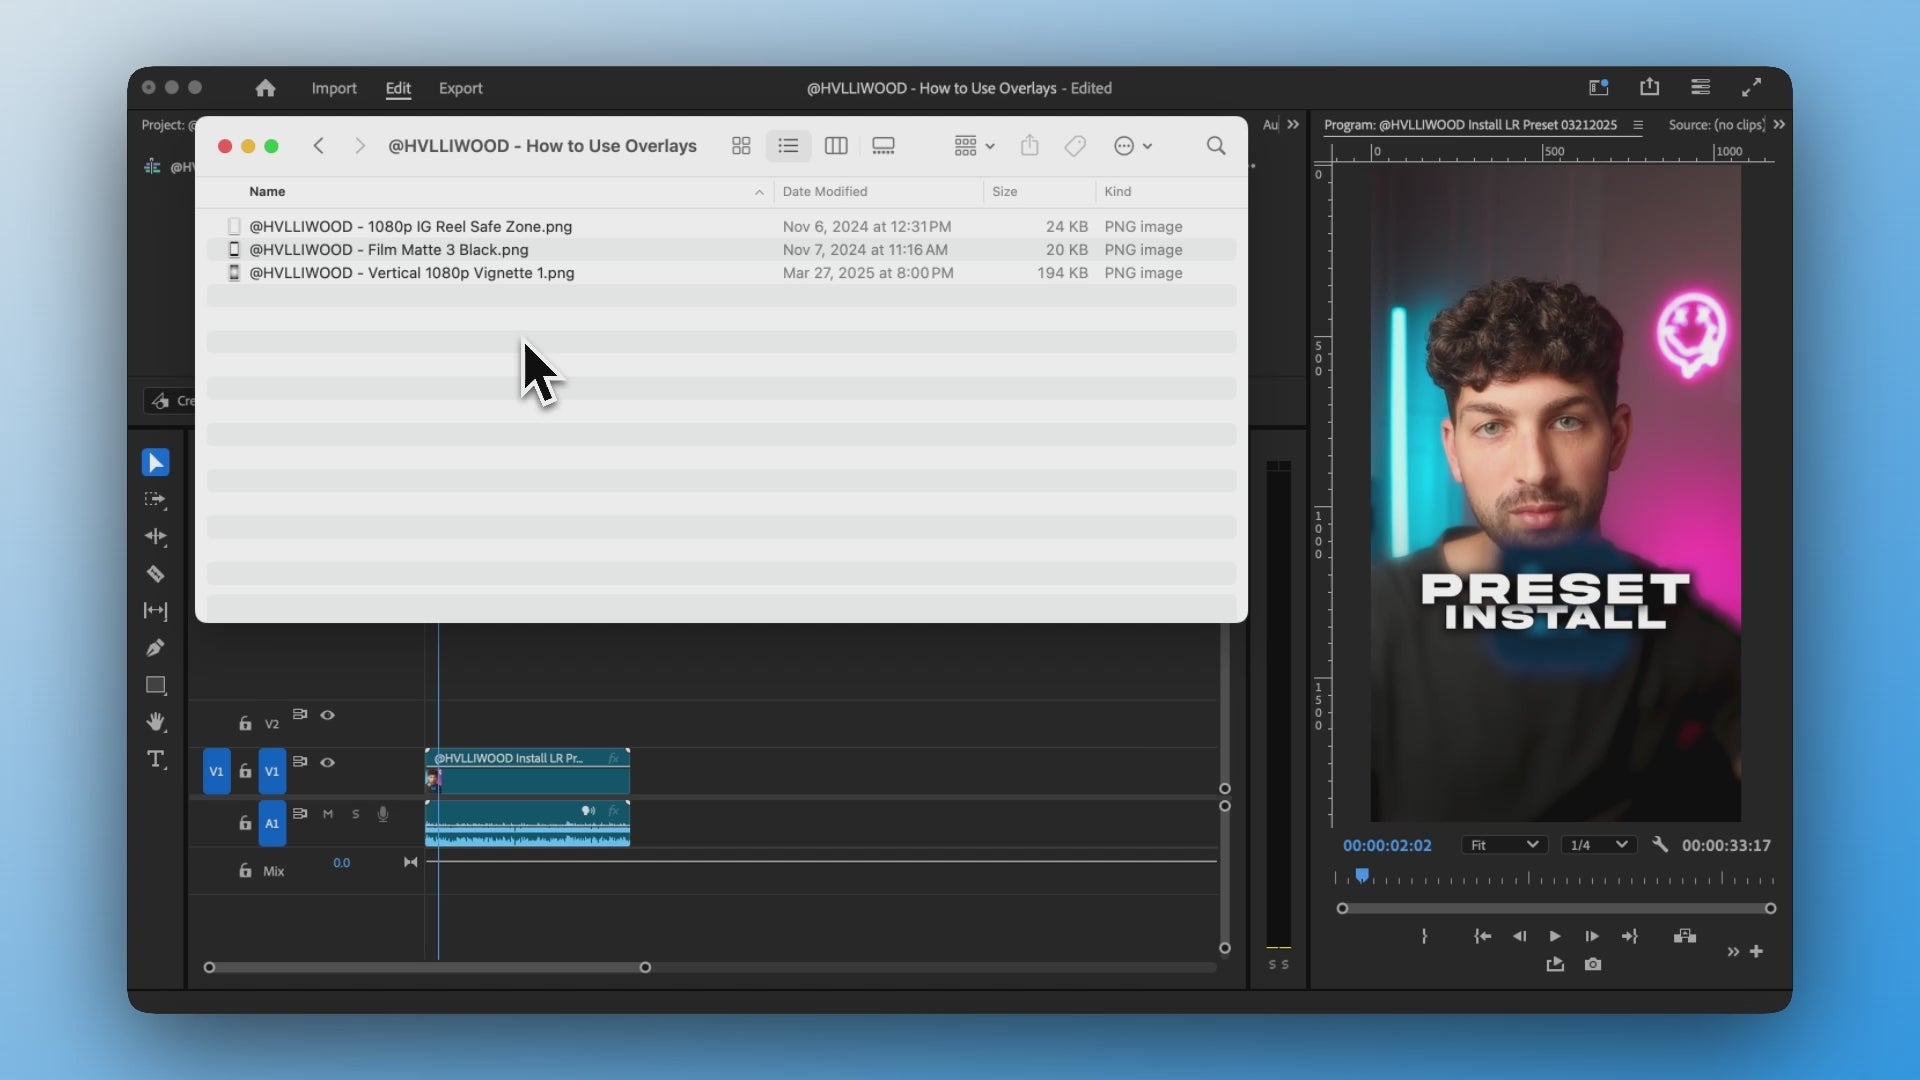1920x1080 pixels.
Task: Open the progress dashboard icon in header
Action: pos(1701,88)
